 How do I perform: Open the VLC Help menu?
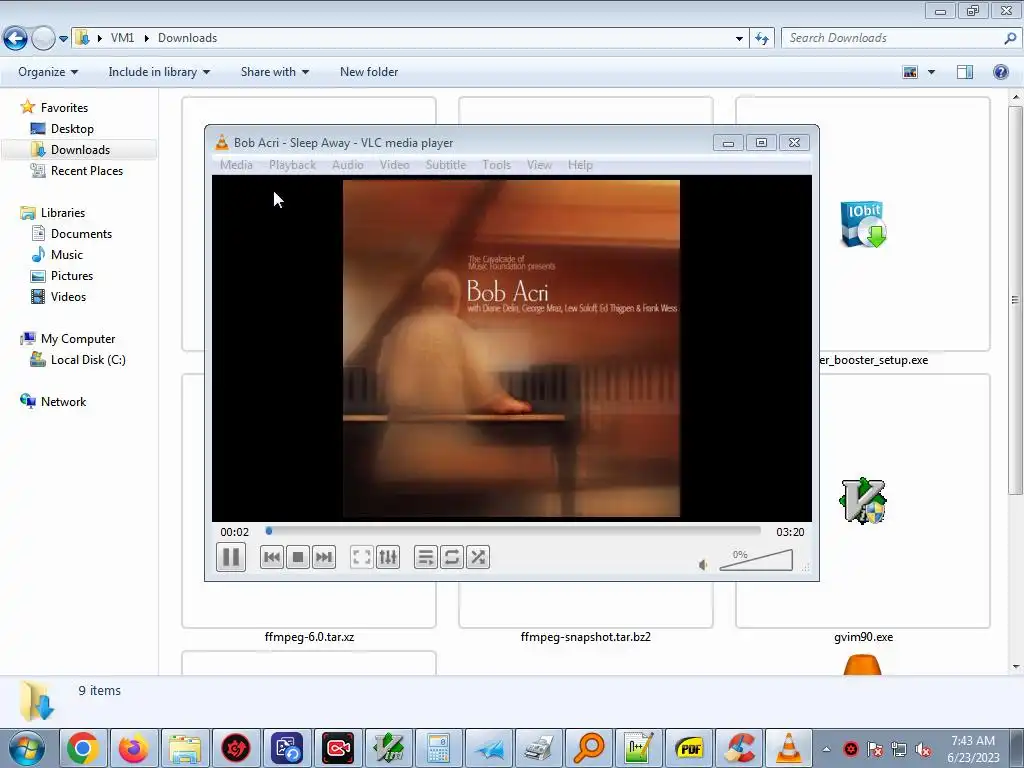pyautogui.click(x=580, y=165)
